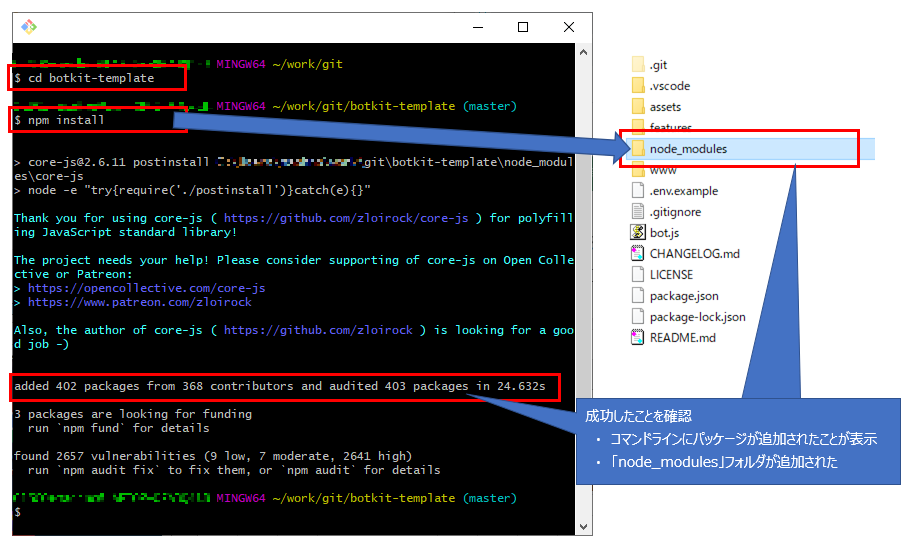
Task: Select the LICENSE file name
Action: pos(671,275)
